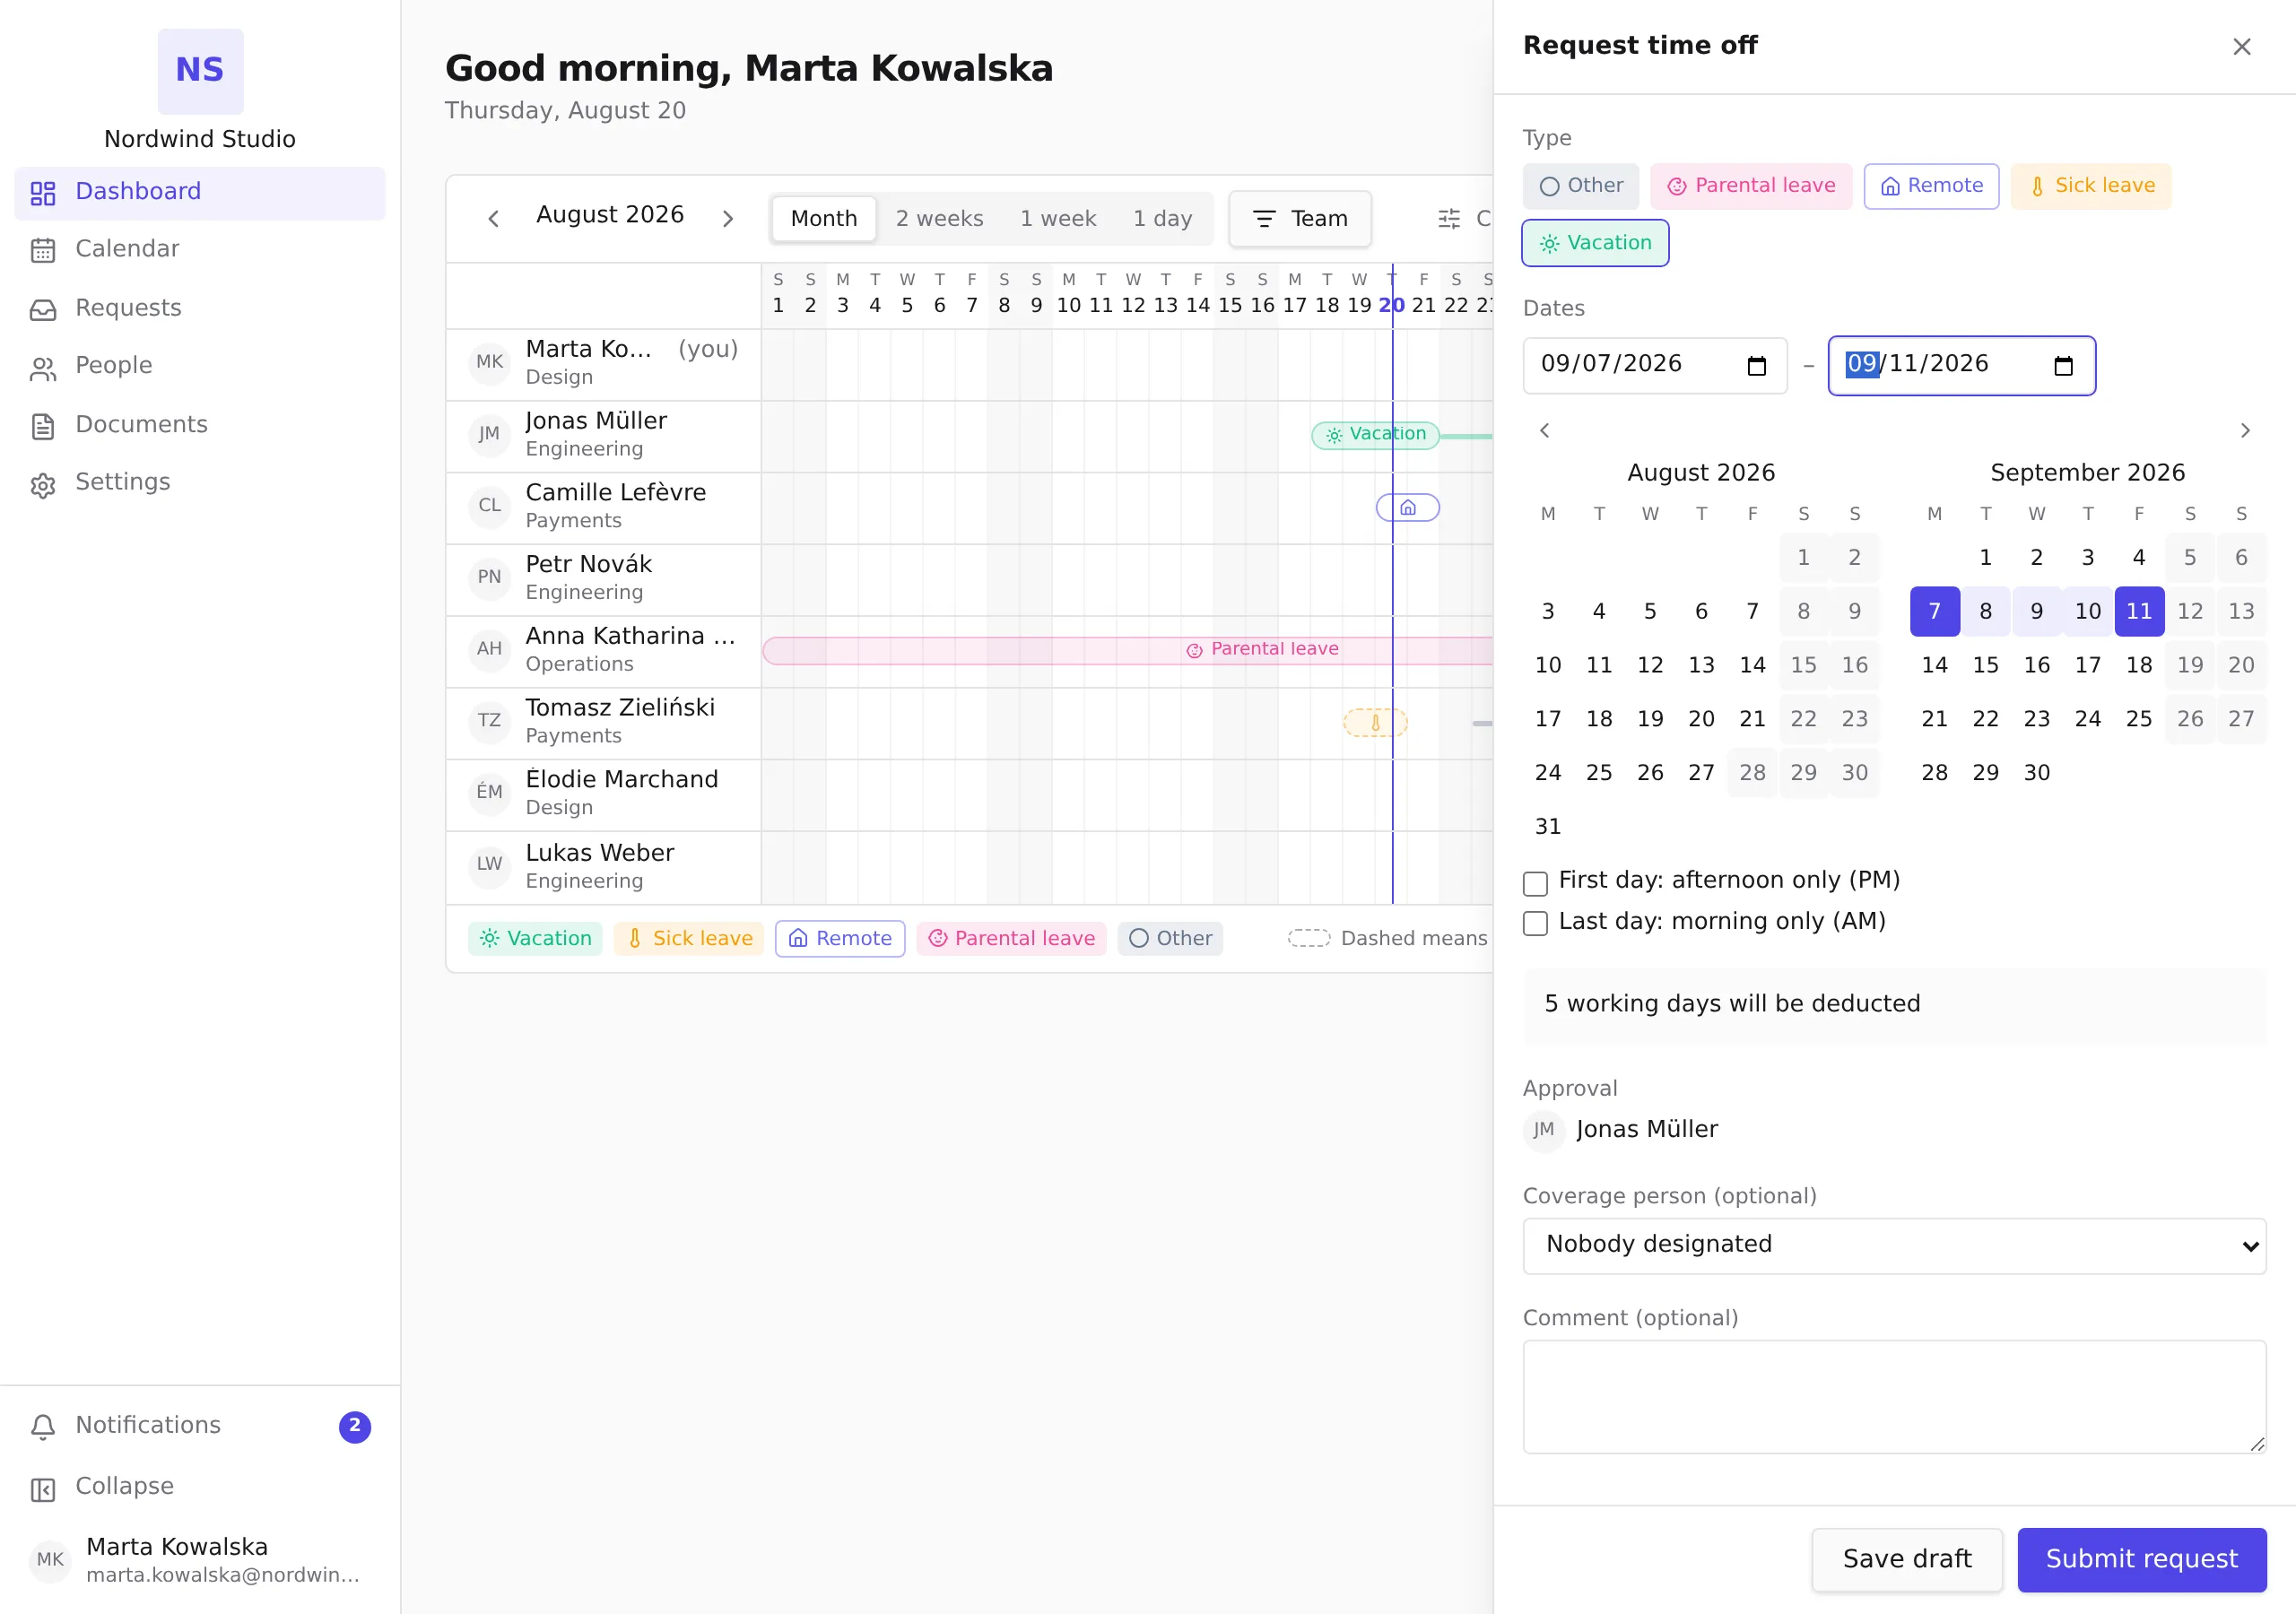The image size is (2296, 1614).
Task: Show previous months in date picker
Action: (1545, 431)
